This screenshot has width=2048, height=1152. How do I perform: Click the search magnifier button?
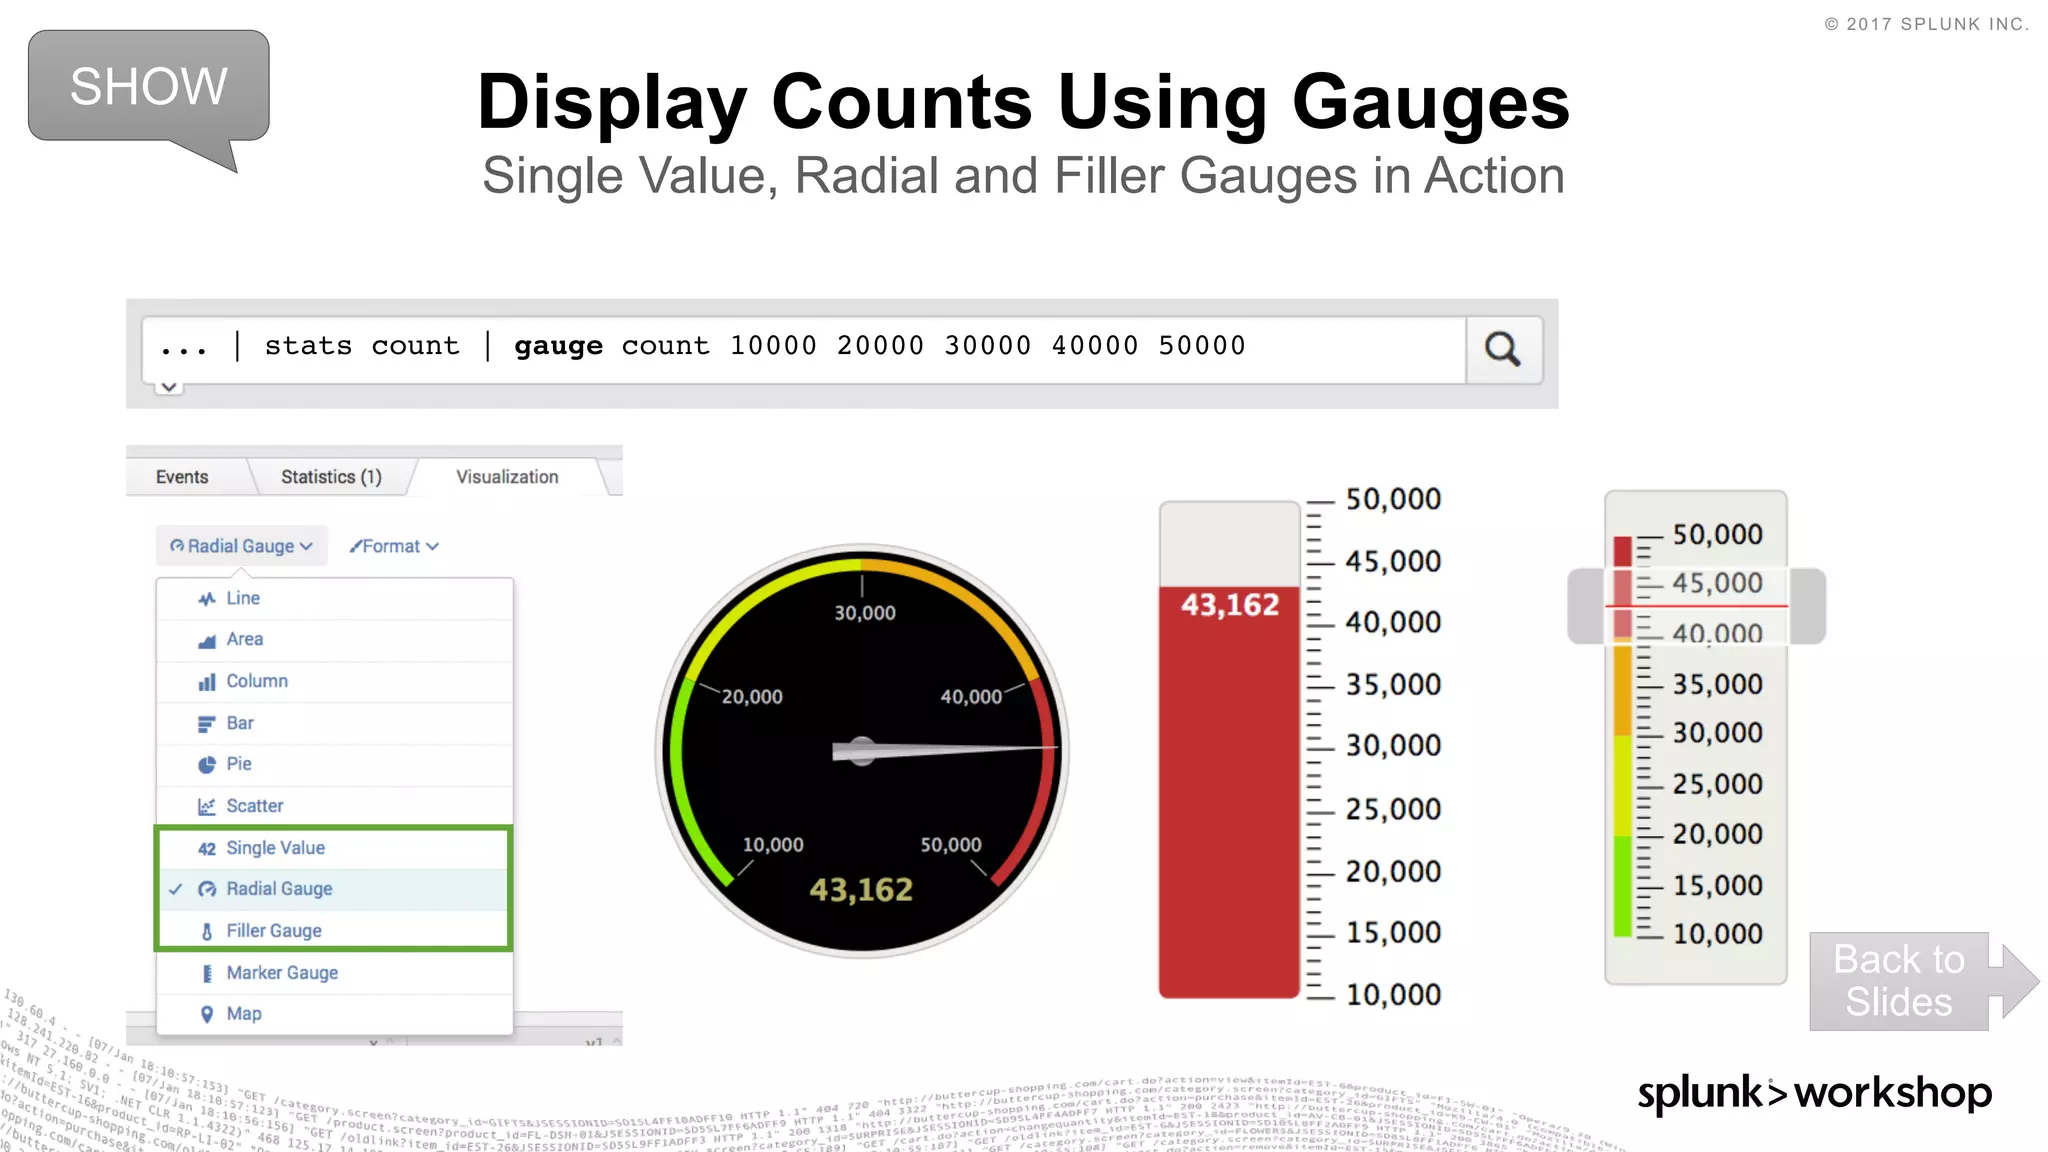click(x=1503, y=349)
